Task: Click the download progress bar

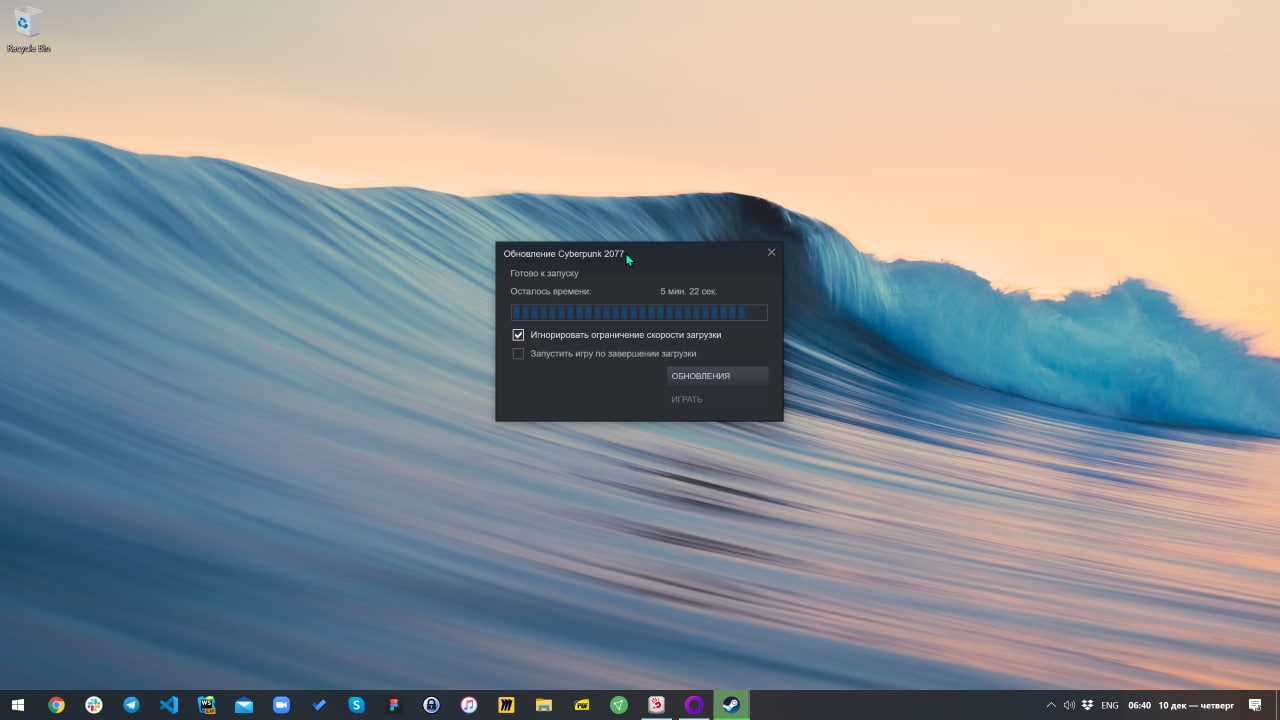Action: (x=639, y=312)
